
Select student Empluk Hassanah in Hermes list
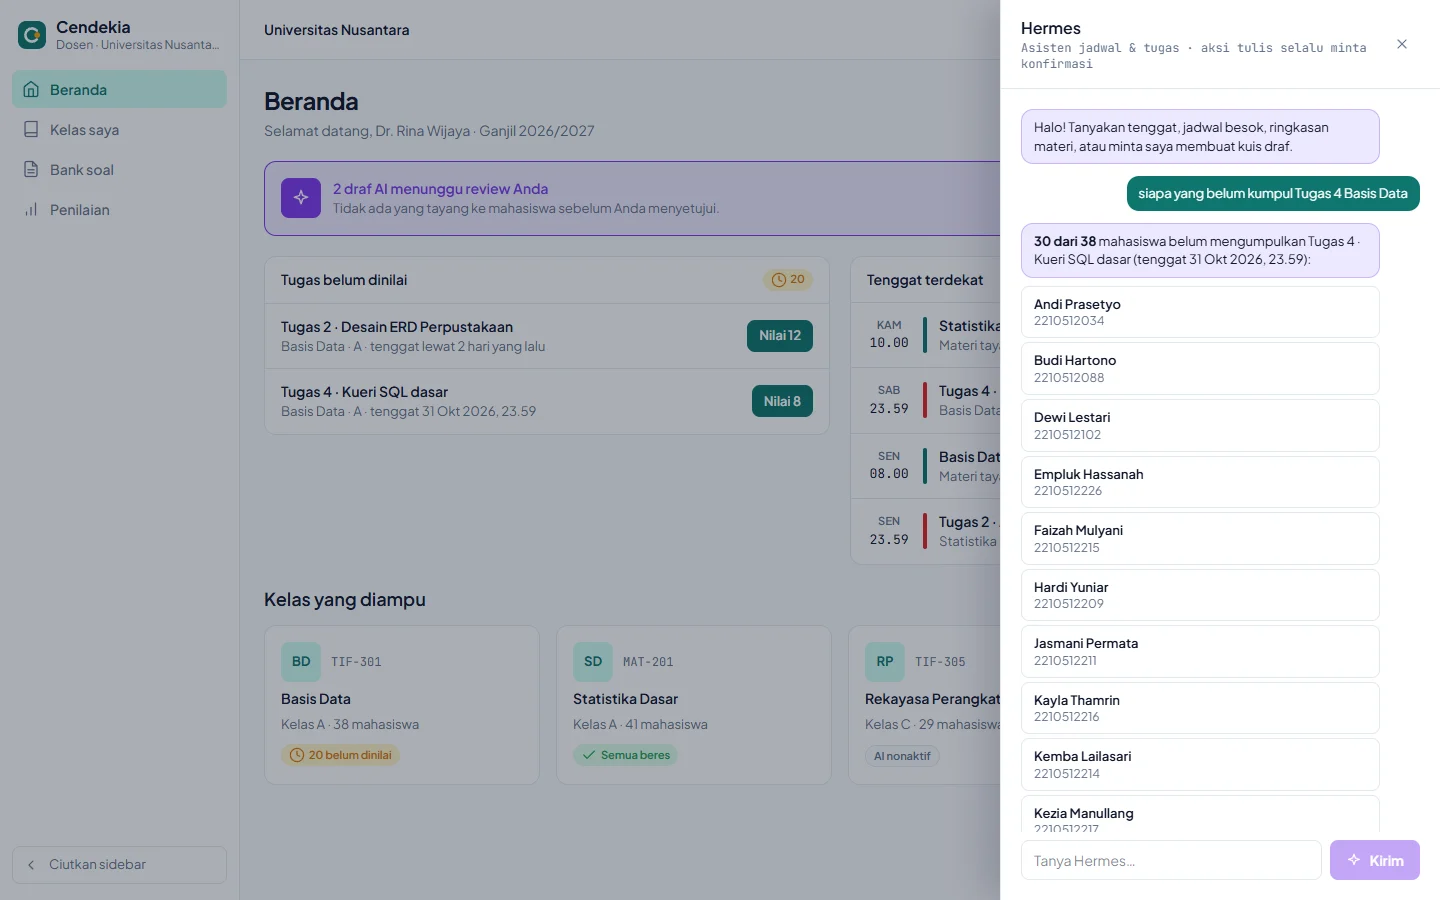(1200, 482)
